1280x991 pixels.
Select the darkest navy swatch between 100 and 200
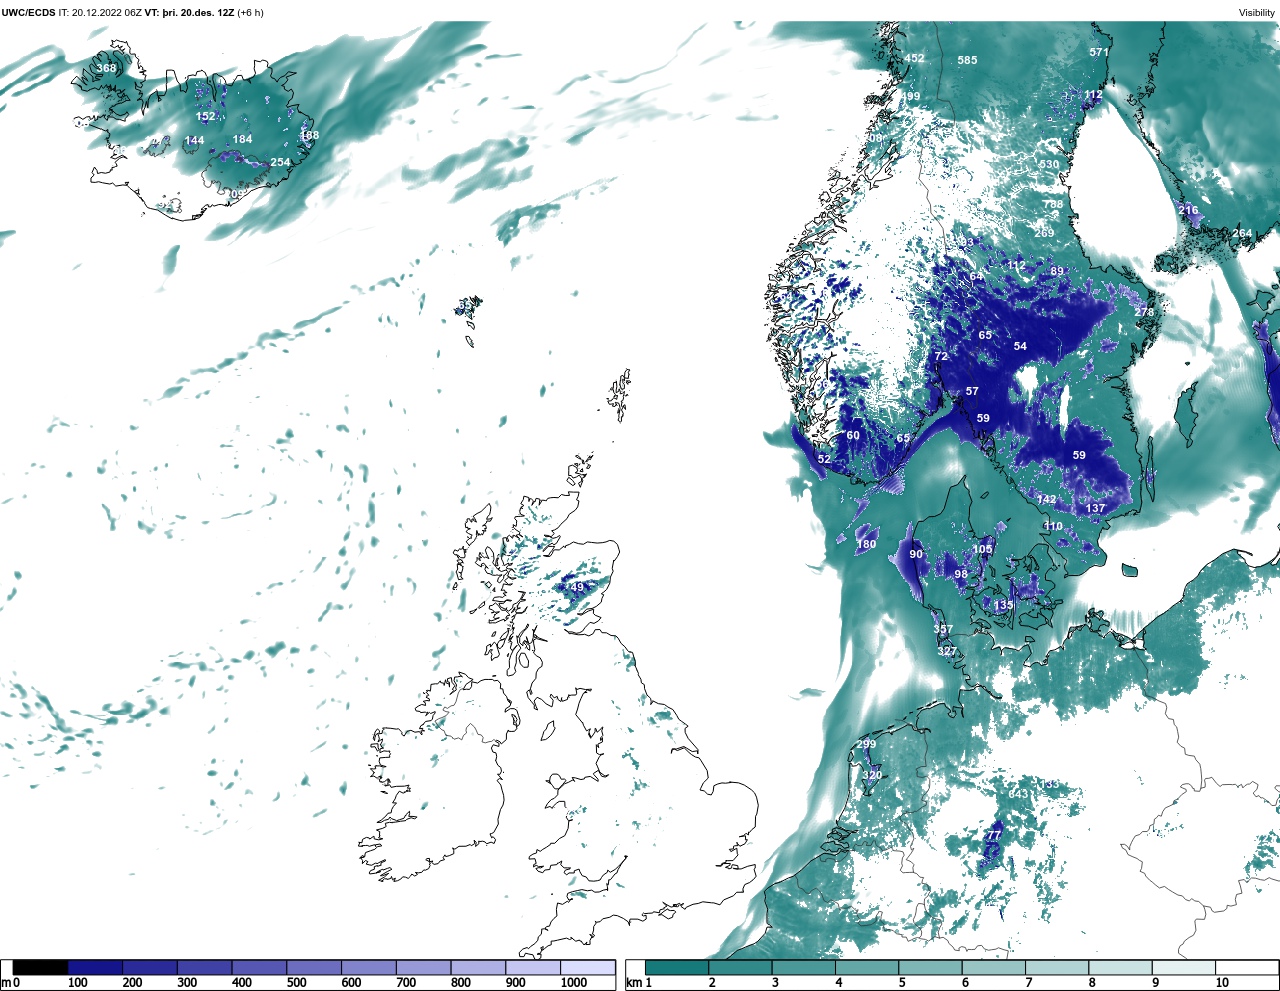click(x=95, y=967)
